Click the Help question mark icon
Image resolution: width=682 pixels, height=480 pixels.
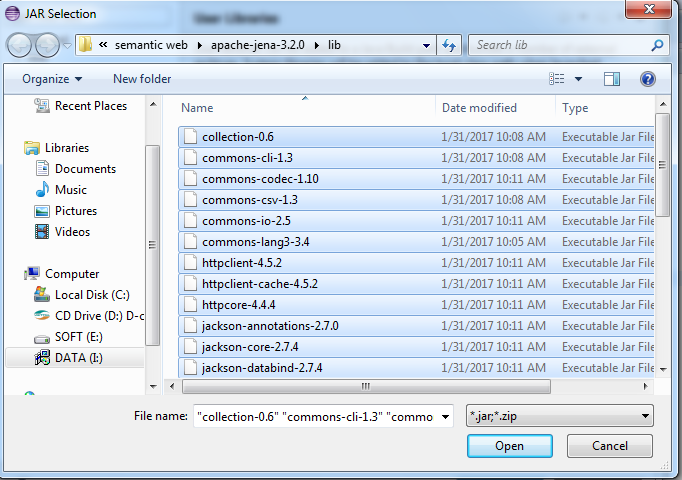648,79
